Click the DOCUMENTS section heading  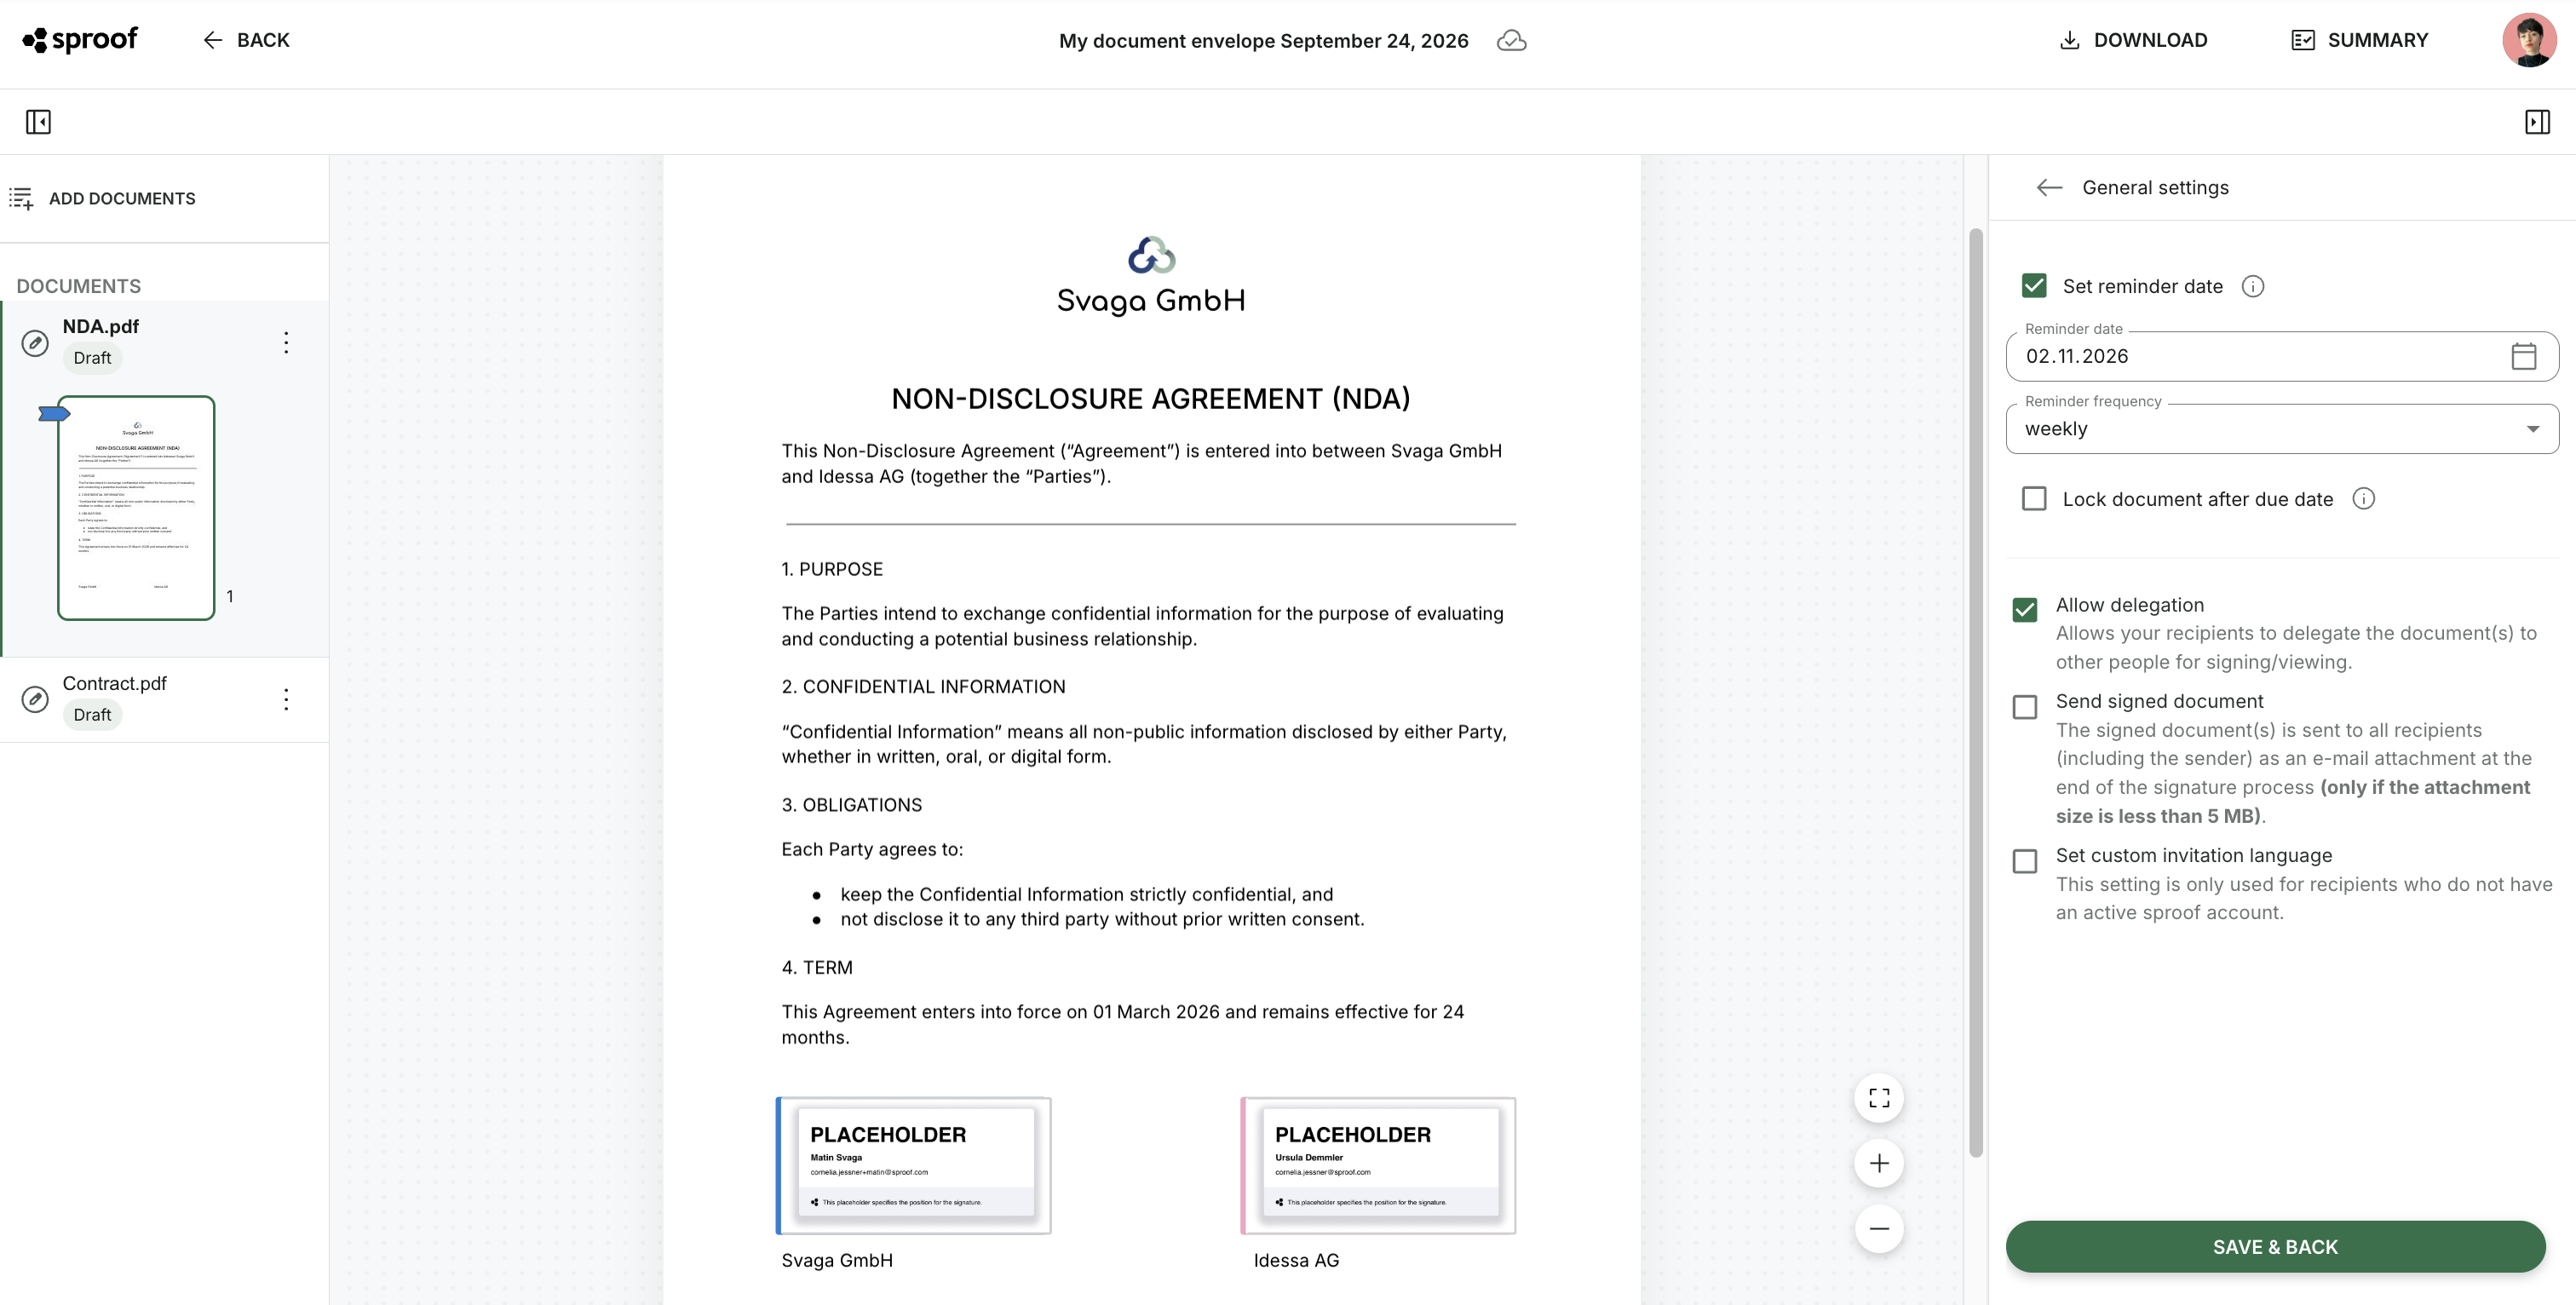78,286
